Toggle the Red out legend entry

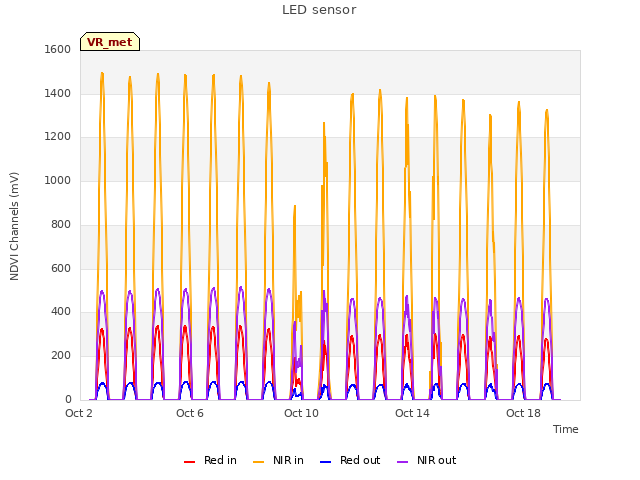(x=350, y=460)
